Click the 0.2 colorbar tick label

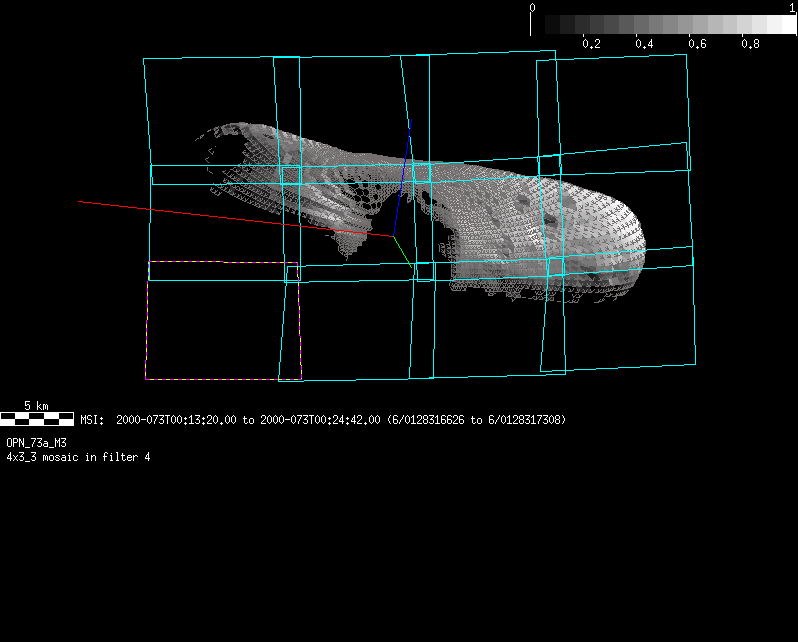tap(591, 45)
